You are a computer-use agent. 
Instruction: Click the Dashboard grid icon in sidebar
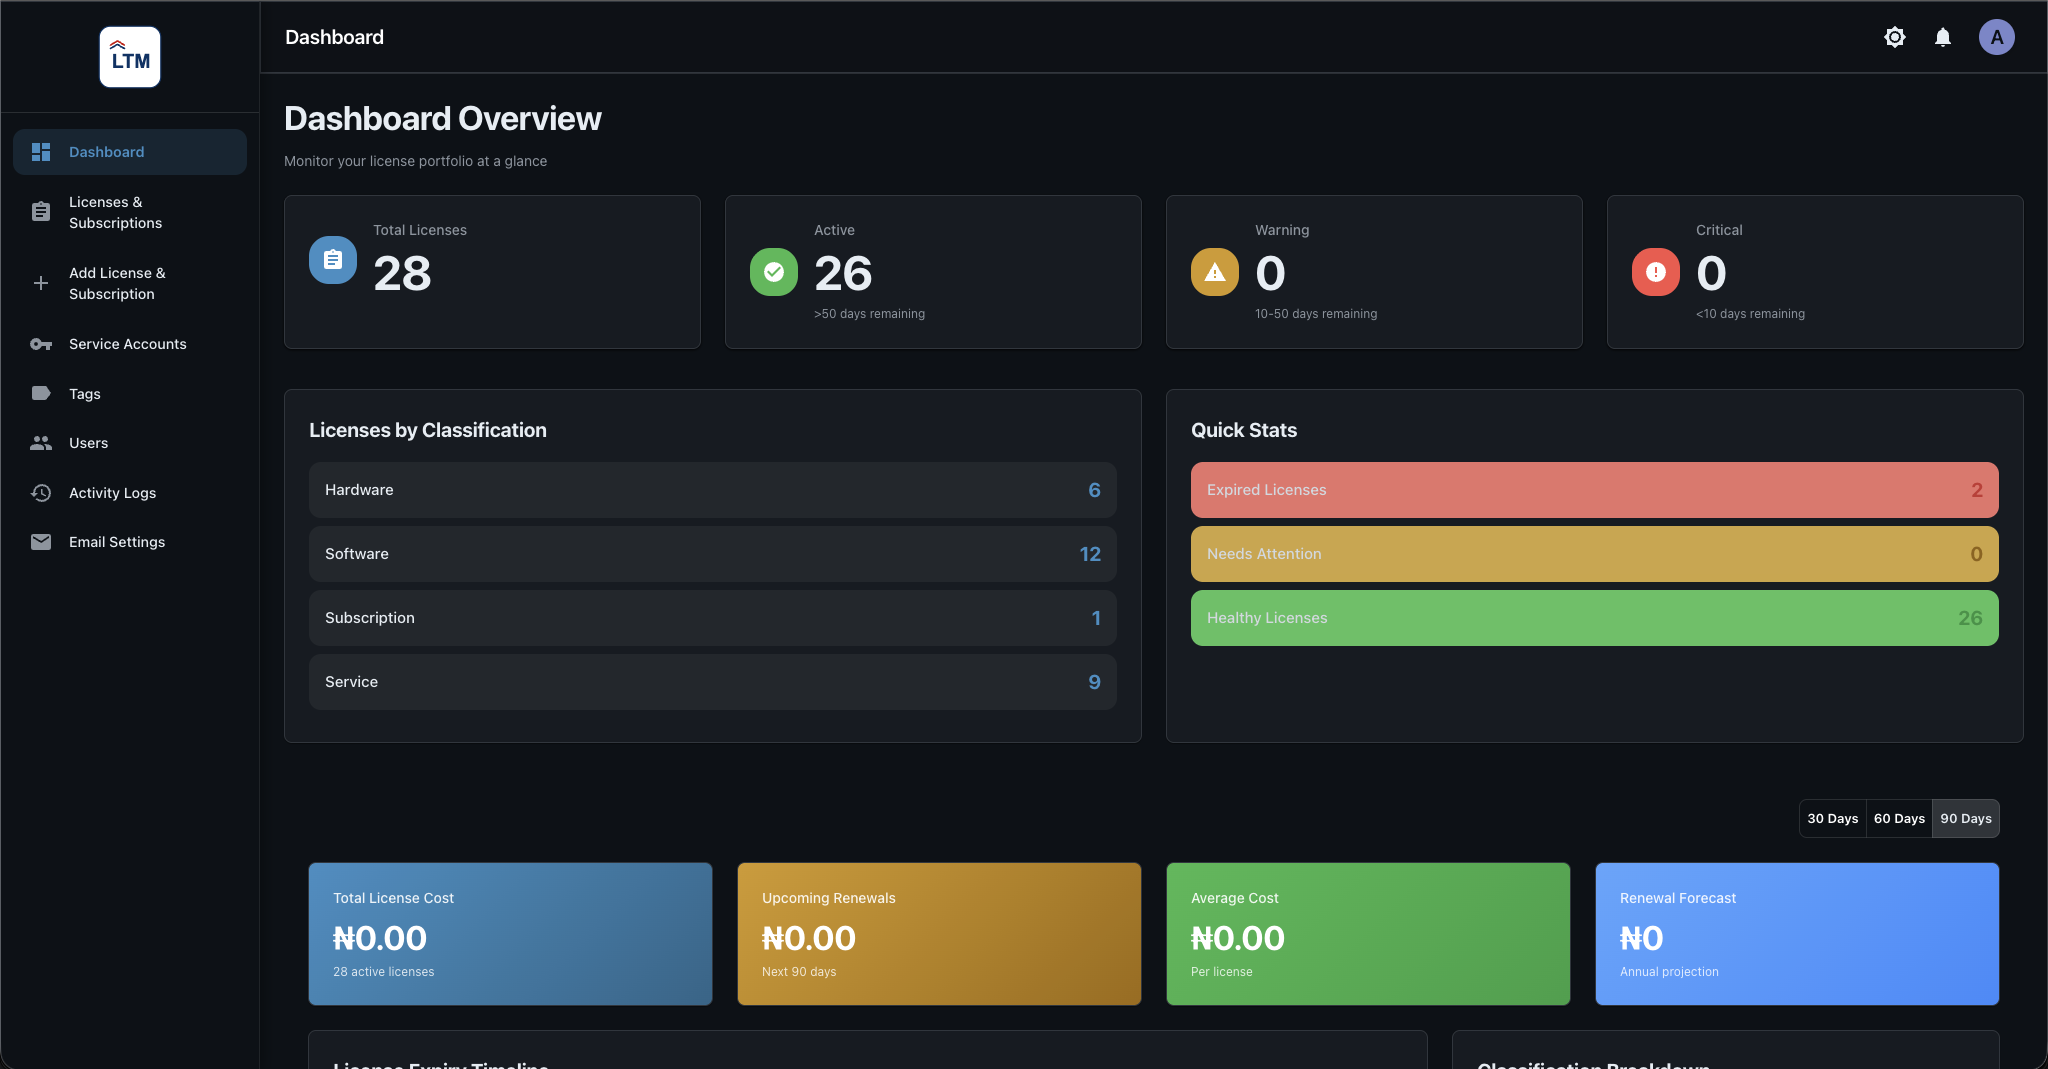[x=41, y=152]
